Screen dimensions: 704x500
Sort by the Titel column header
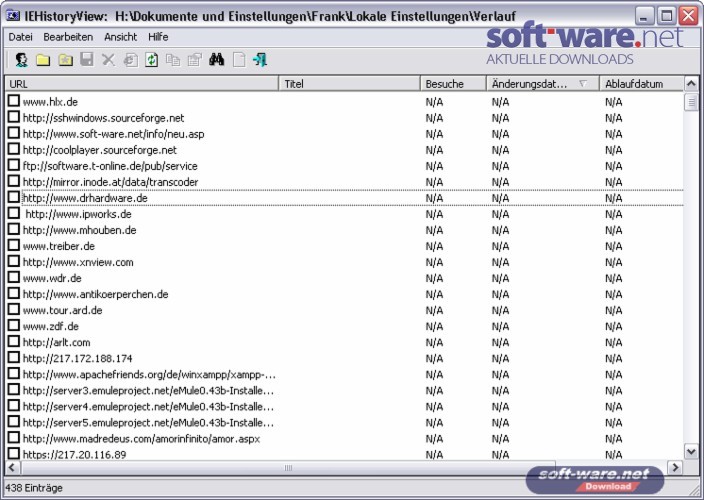coord(350,84)
